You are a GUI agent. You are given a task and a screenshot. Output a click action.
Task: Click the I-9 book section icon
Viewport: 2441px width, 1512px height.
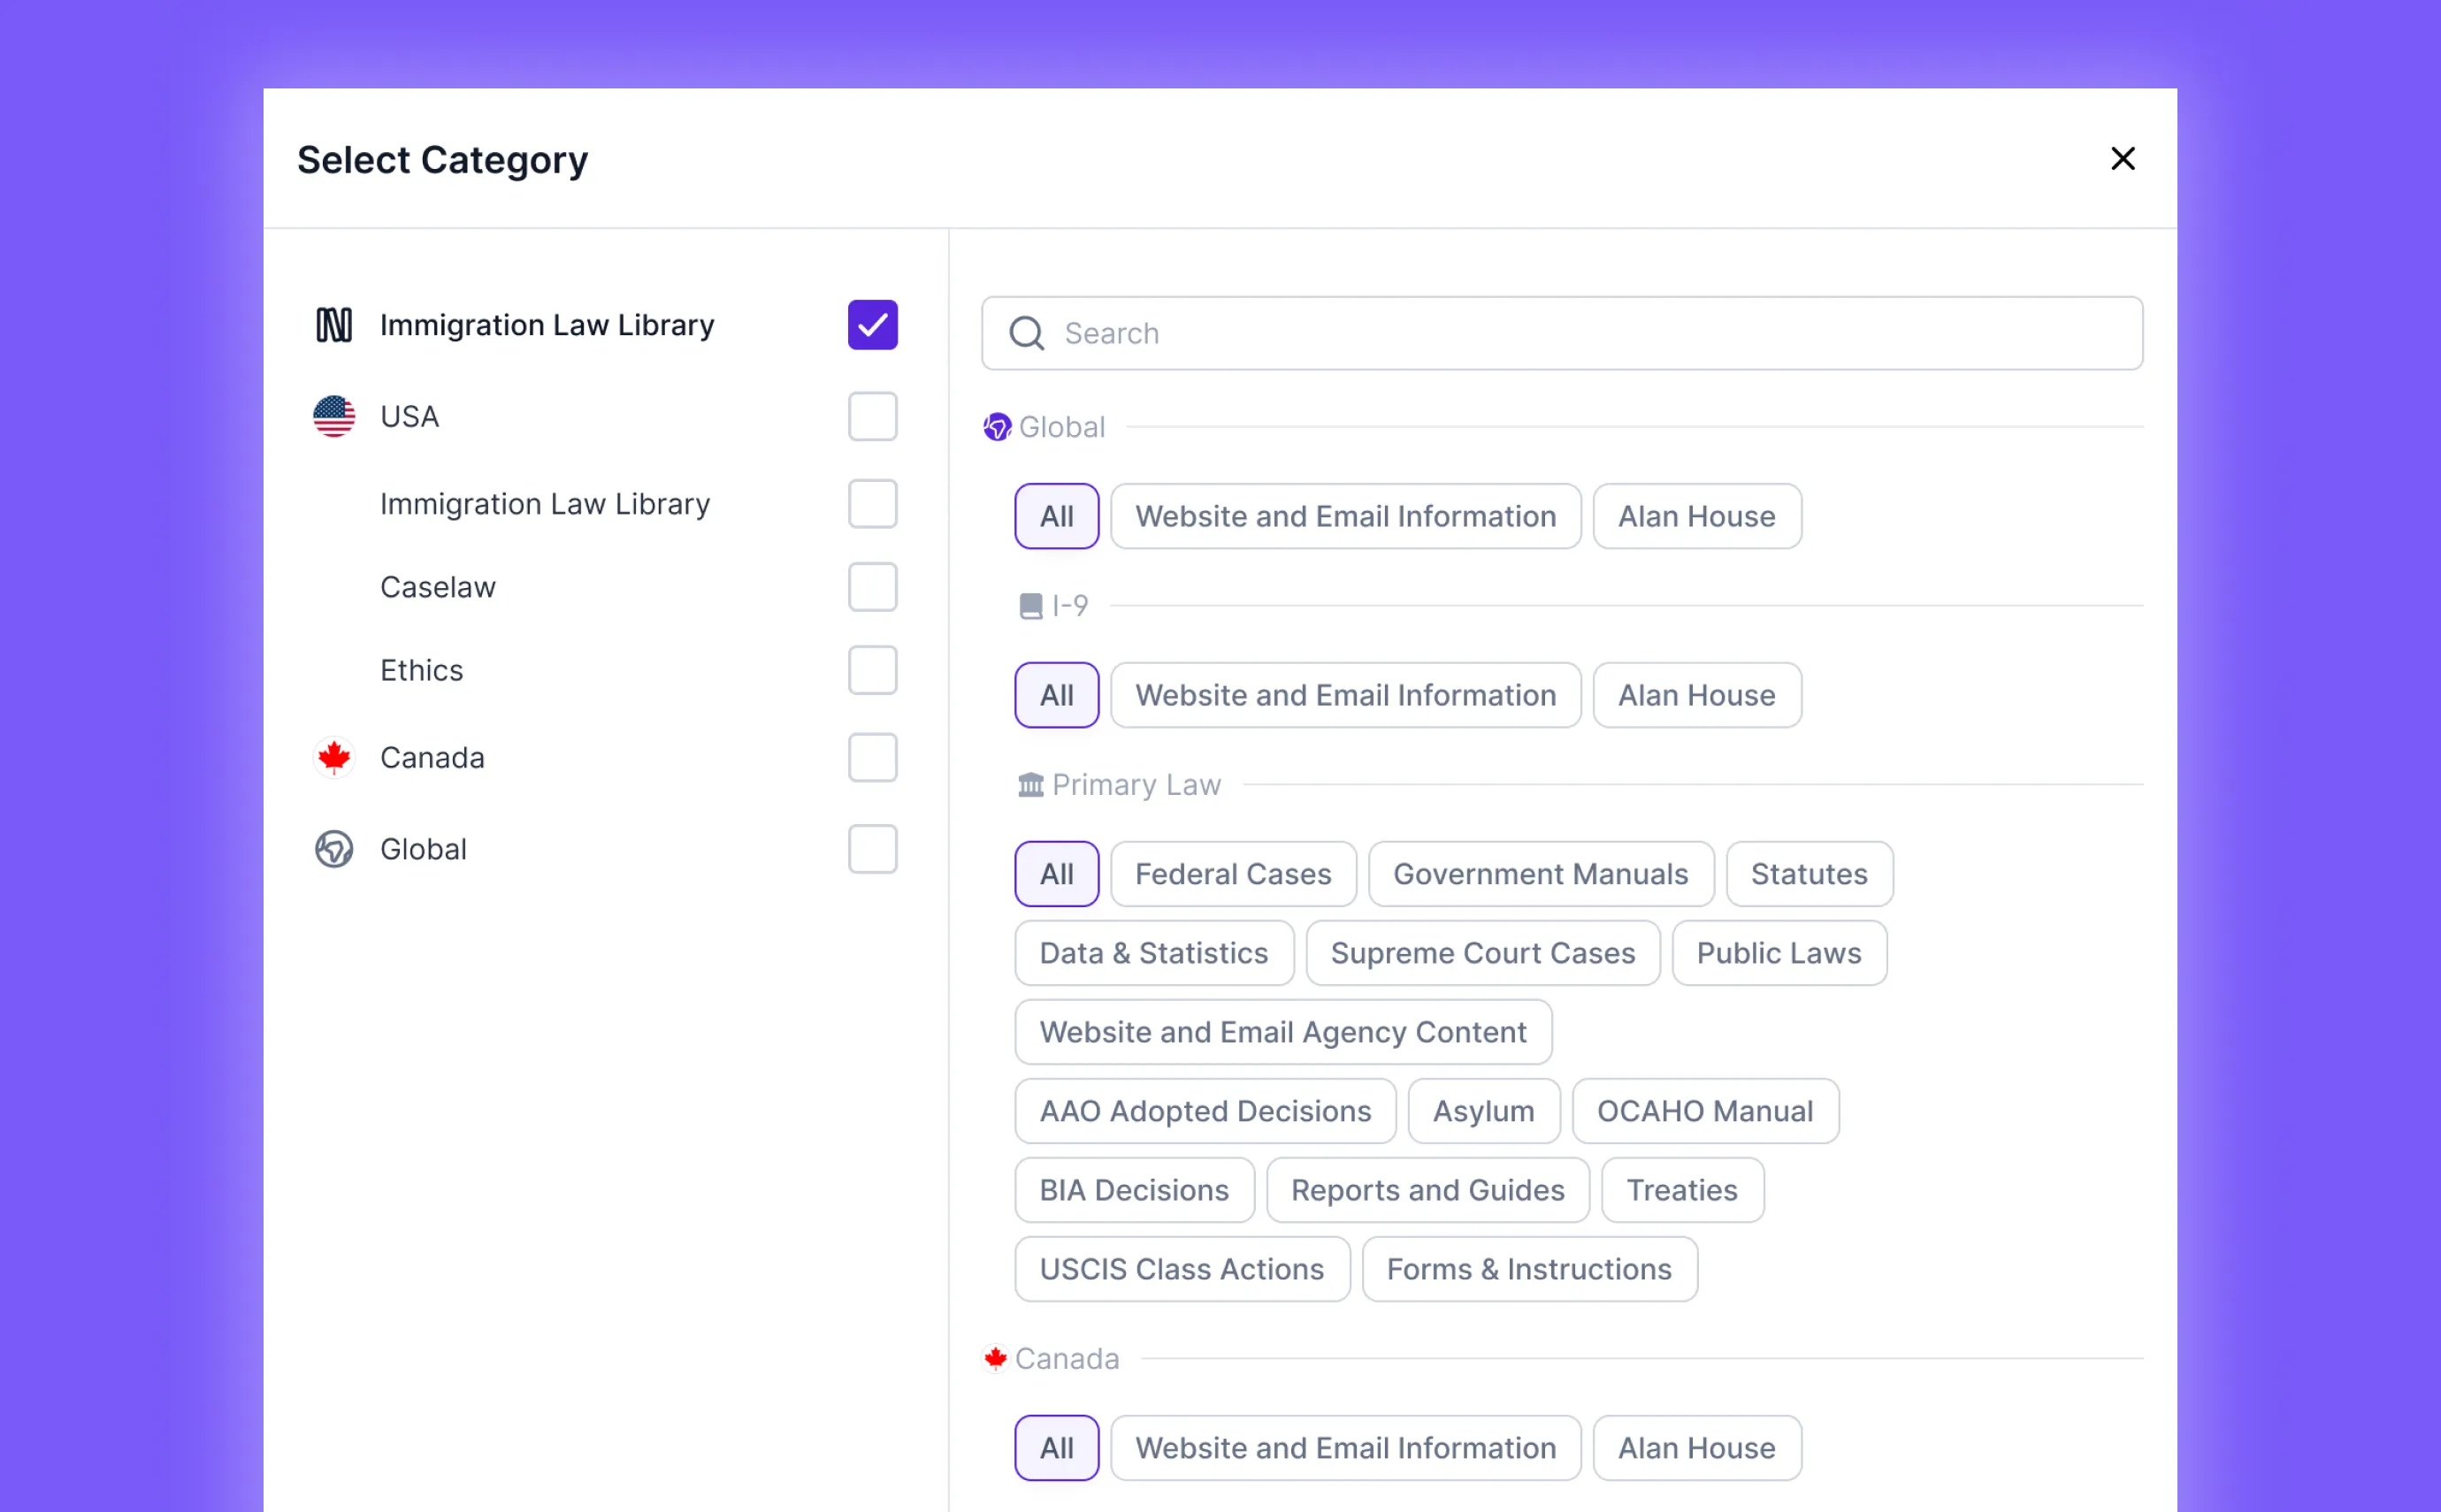pyautogui.click(x=1030, y=606)
